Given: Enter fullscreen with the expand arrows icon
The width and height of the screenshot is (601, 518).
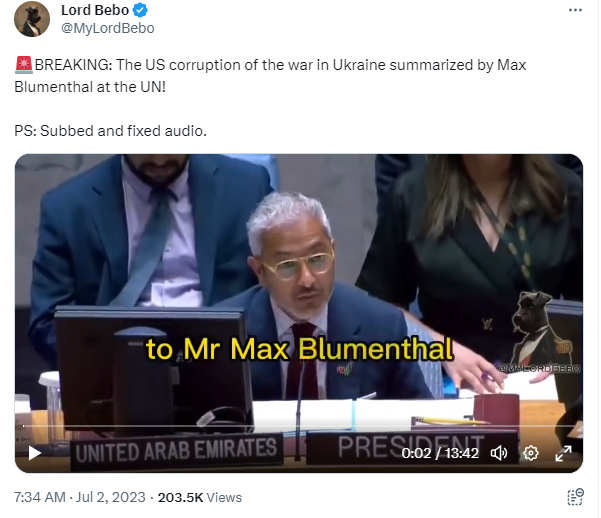Looking at the screenshot, I should (x=563, y=453).
